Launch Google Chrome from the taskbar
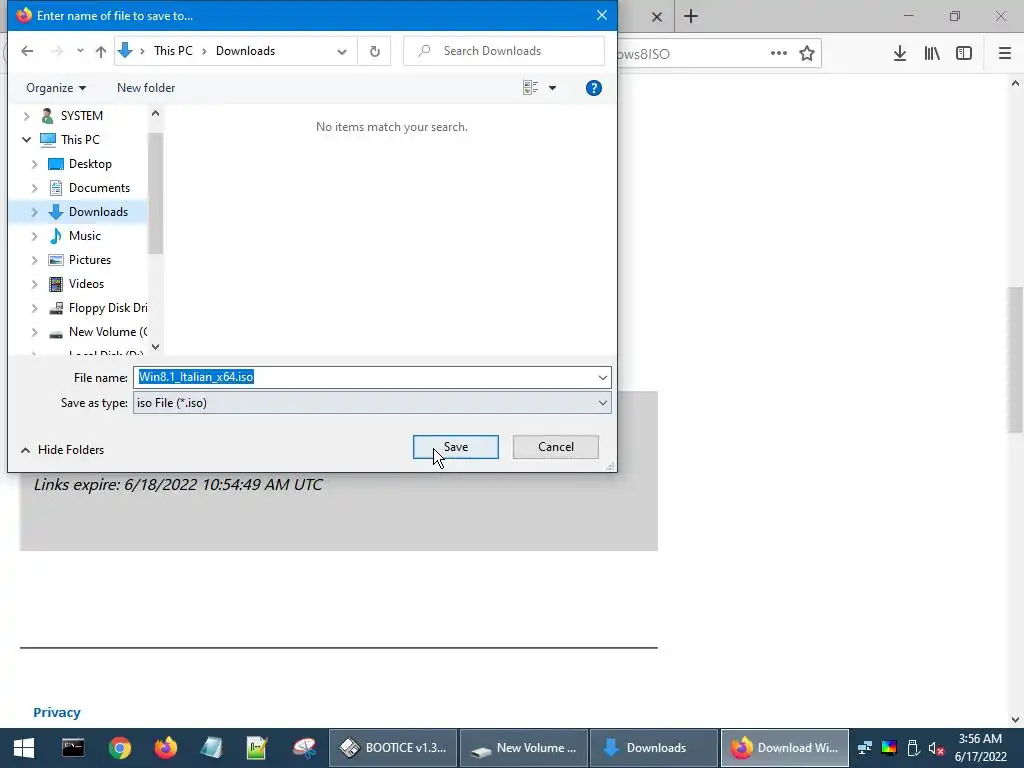Image resolution: width=1024 pixels, height=768 pixels. (120, 748)
